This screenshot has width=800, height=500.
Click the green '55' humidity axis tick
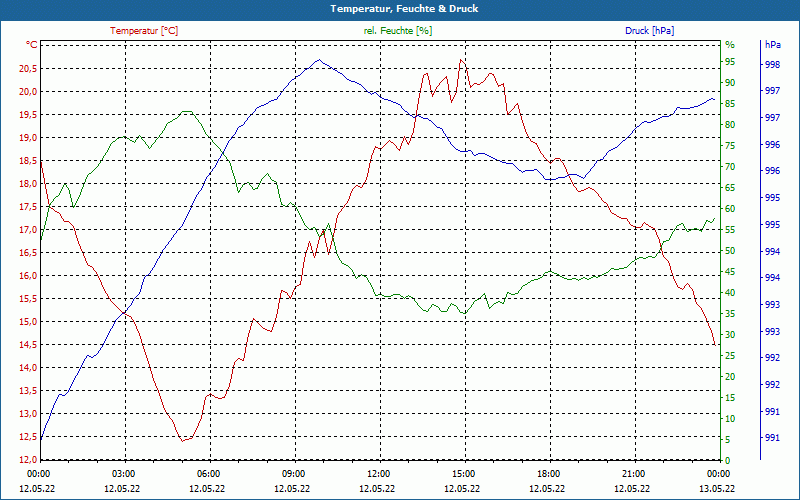pyautogui.click(x=730, y=230)
